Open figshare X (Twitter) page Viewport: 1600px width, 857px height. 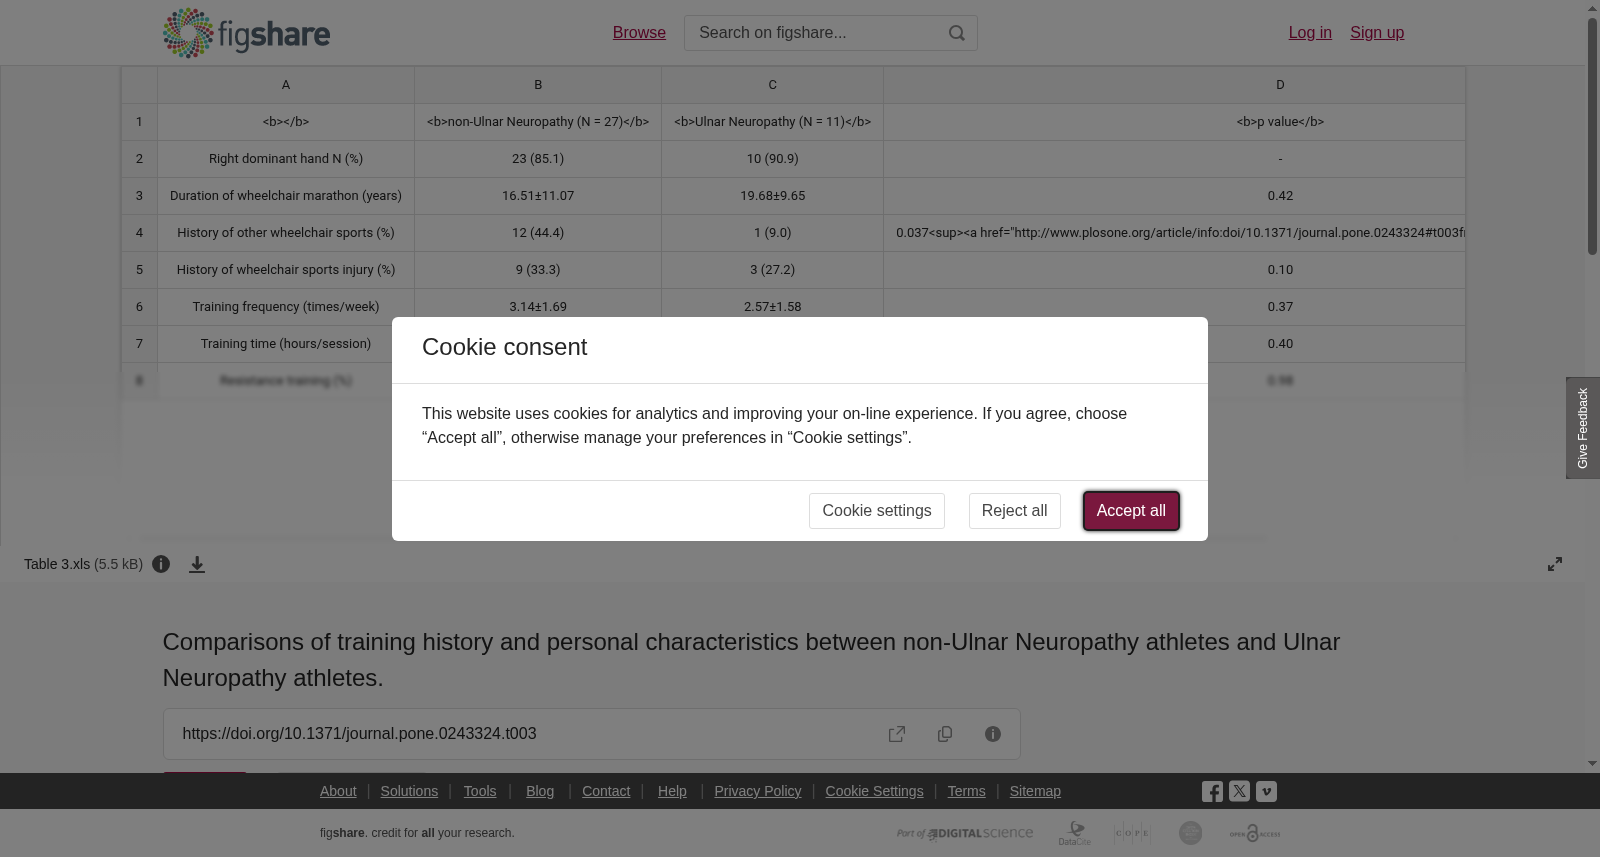pyautogui.click(x=1239, y=791)
